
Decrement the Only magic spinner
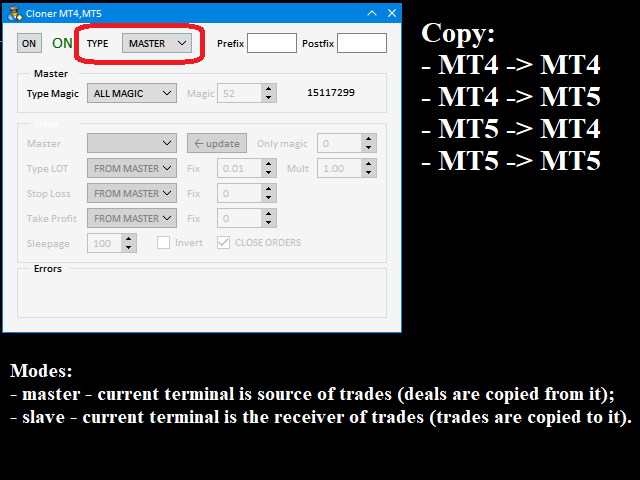point(369,148)
